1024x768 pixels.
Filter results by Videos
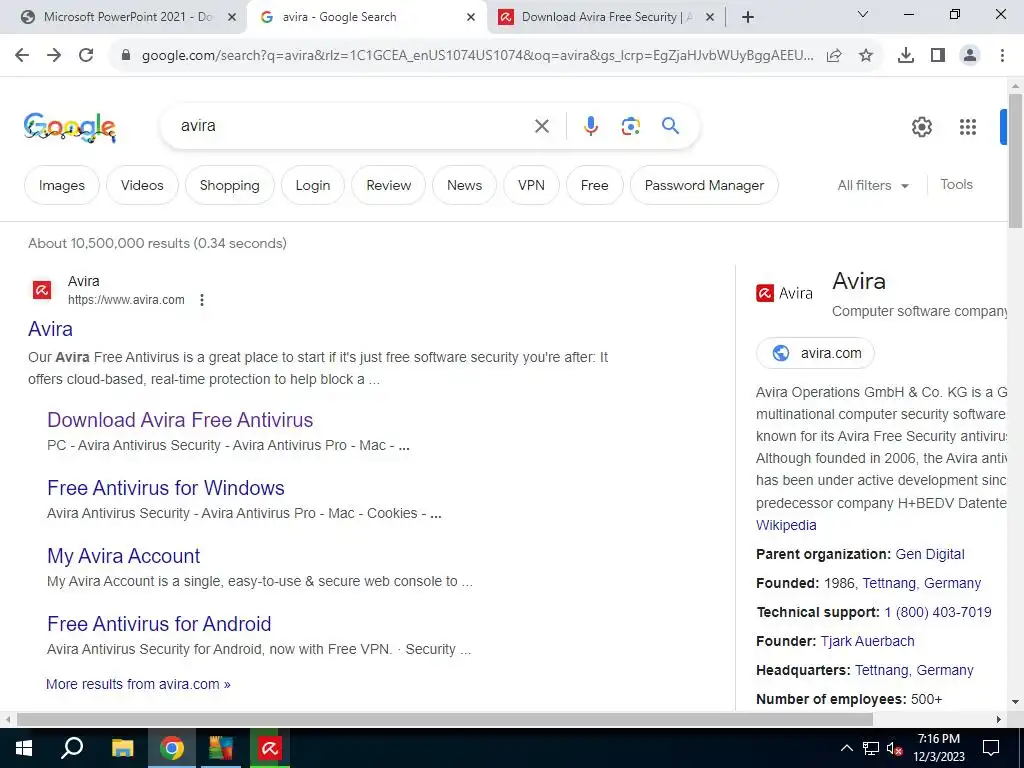pos(142,185)
